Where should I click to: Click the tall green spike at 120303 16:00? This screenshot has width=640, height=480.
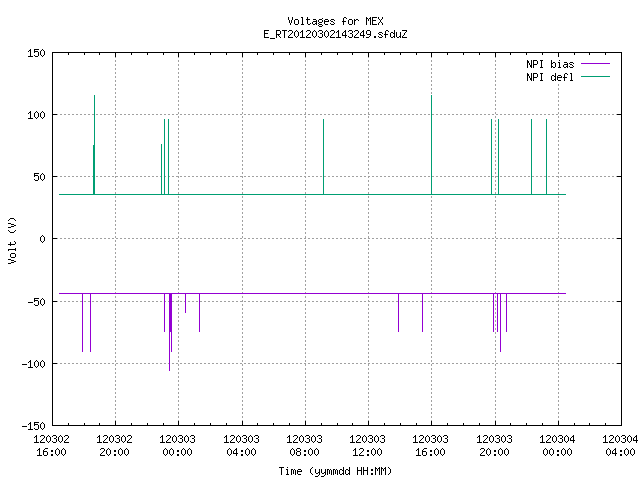(431, 145)
